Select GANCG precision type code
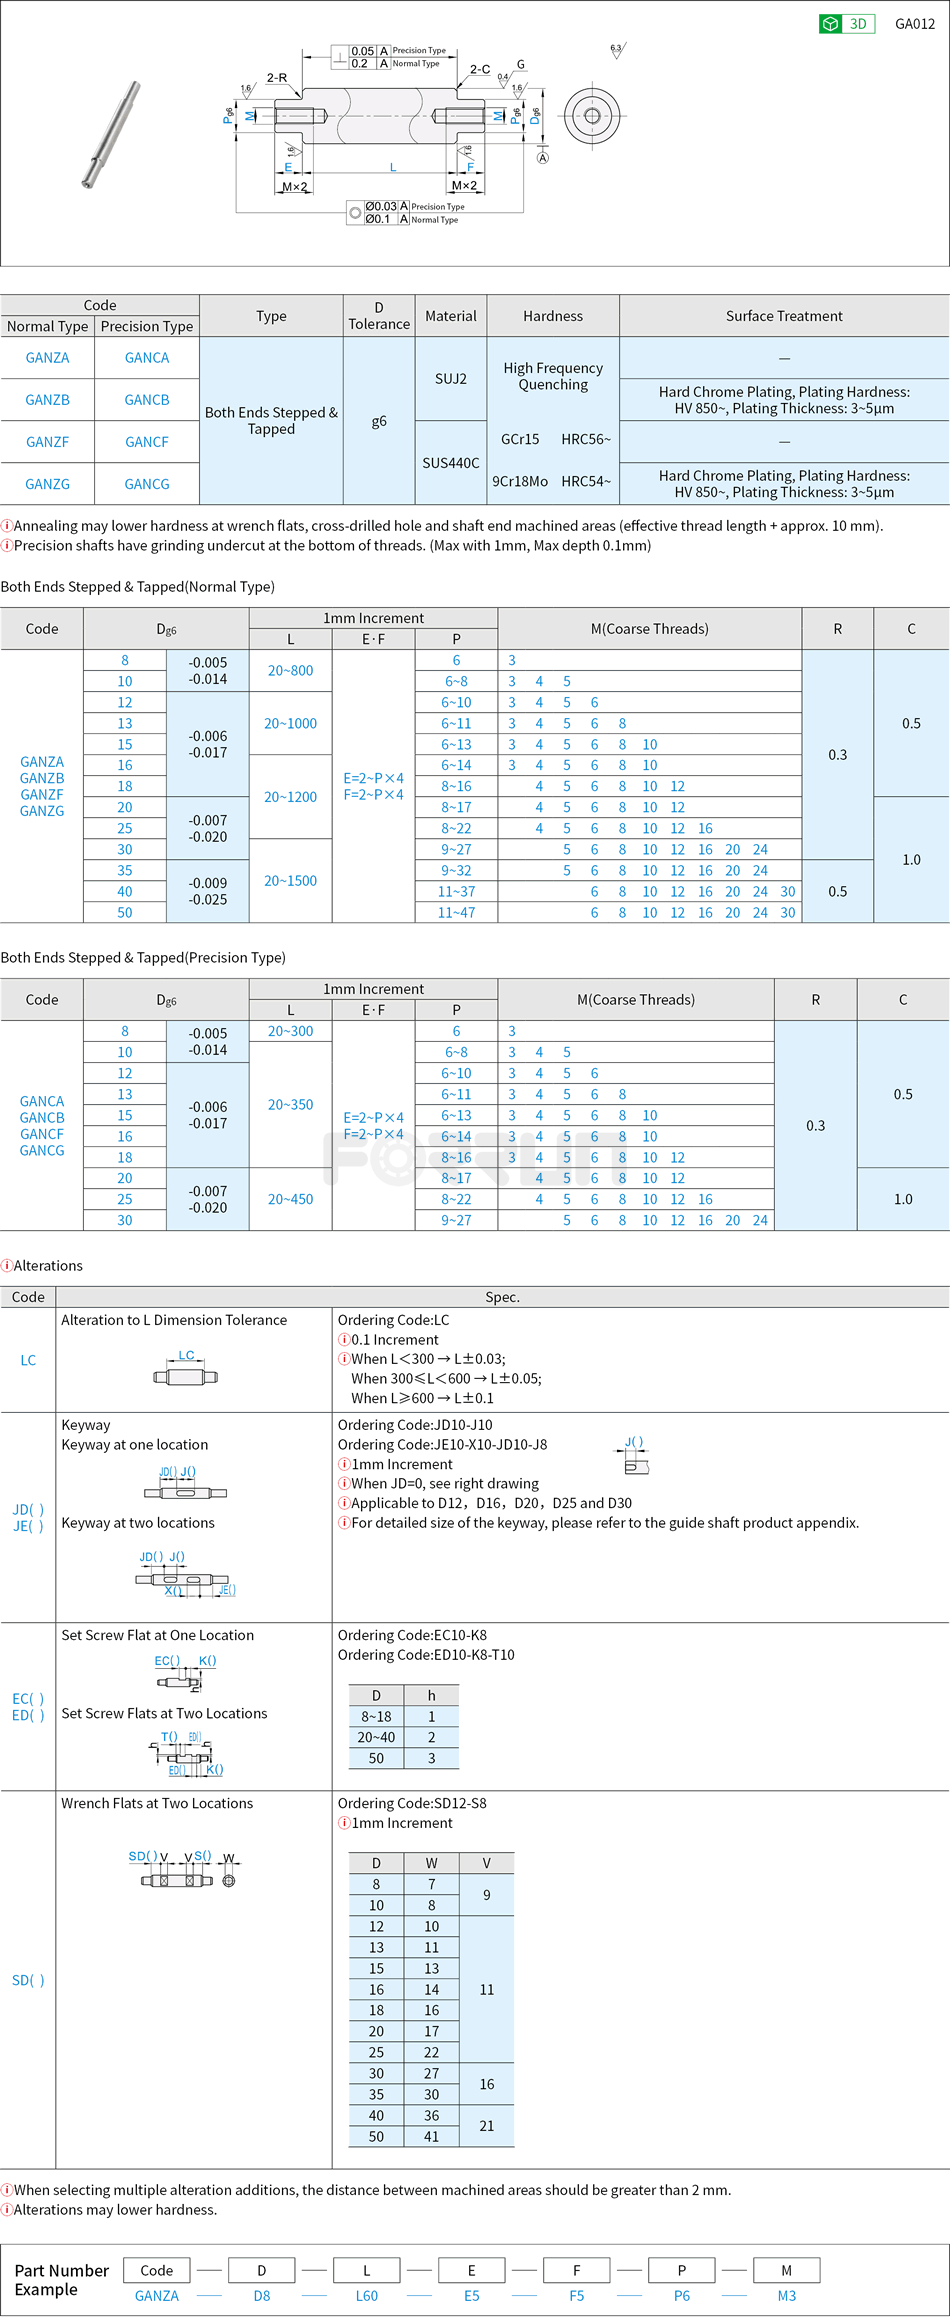Image resolution: width=950 pixels, height=2317 pixels. coord(147,484)
